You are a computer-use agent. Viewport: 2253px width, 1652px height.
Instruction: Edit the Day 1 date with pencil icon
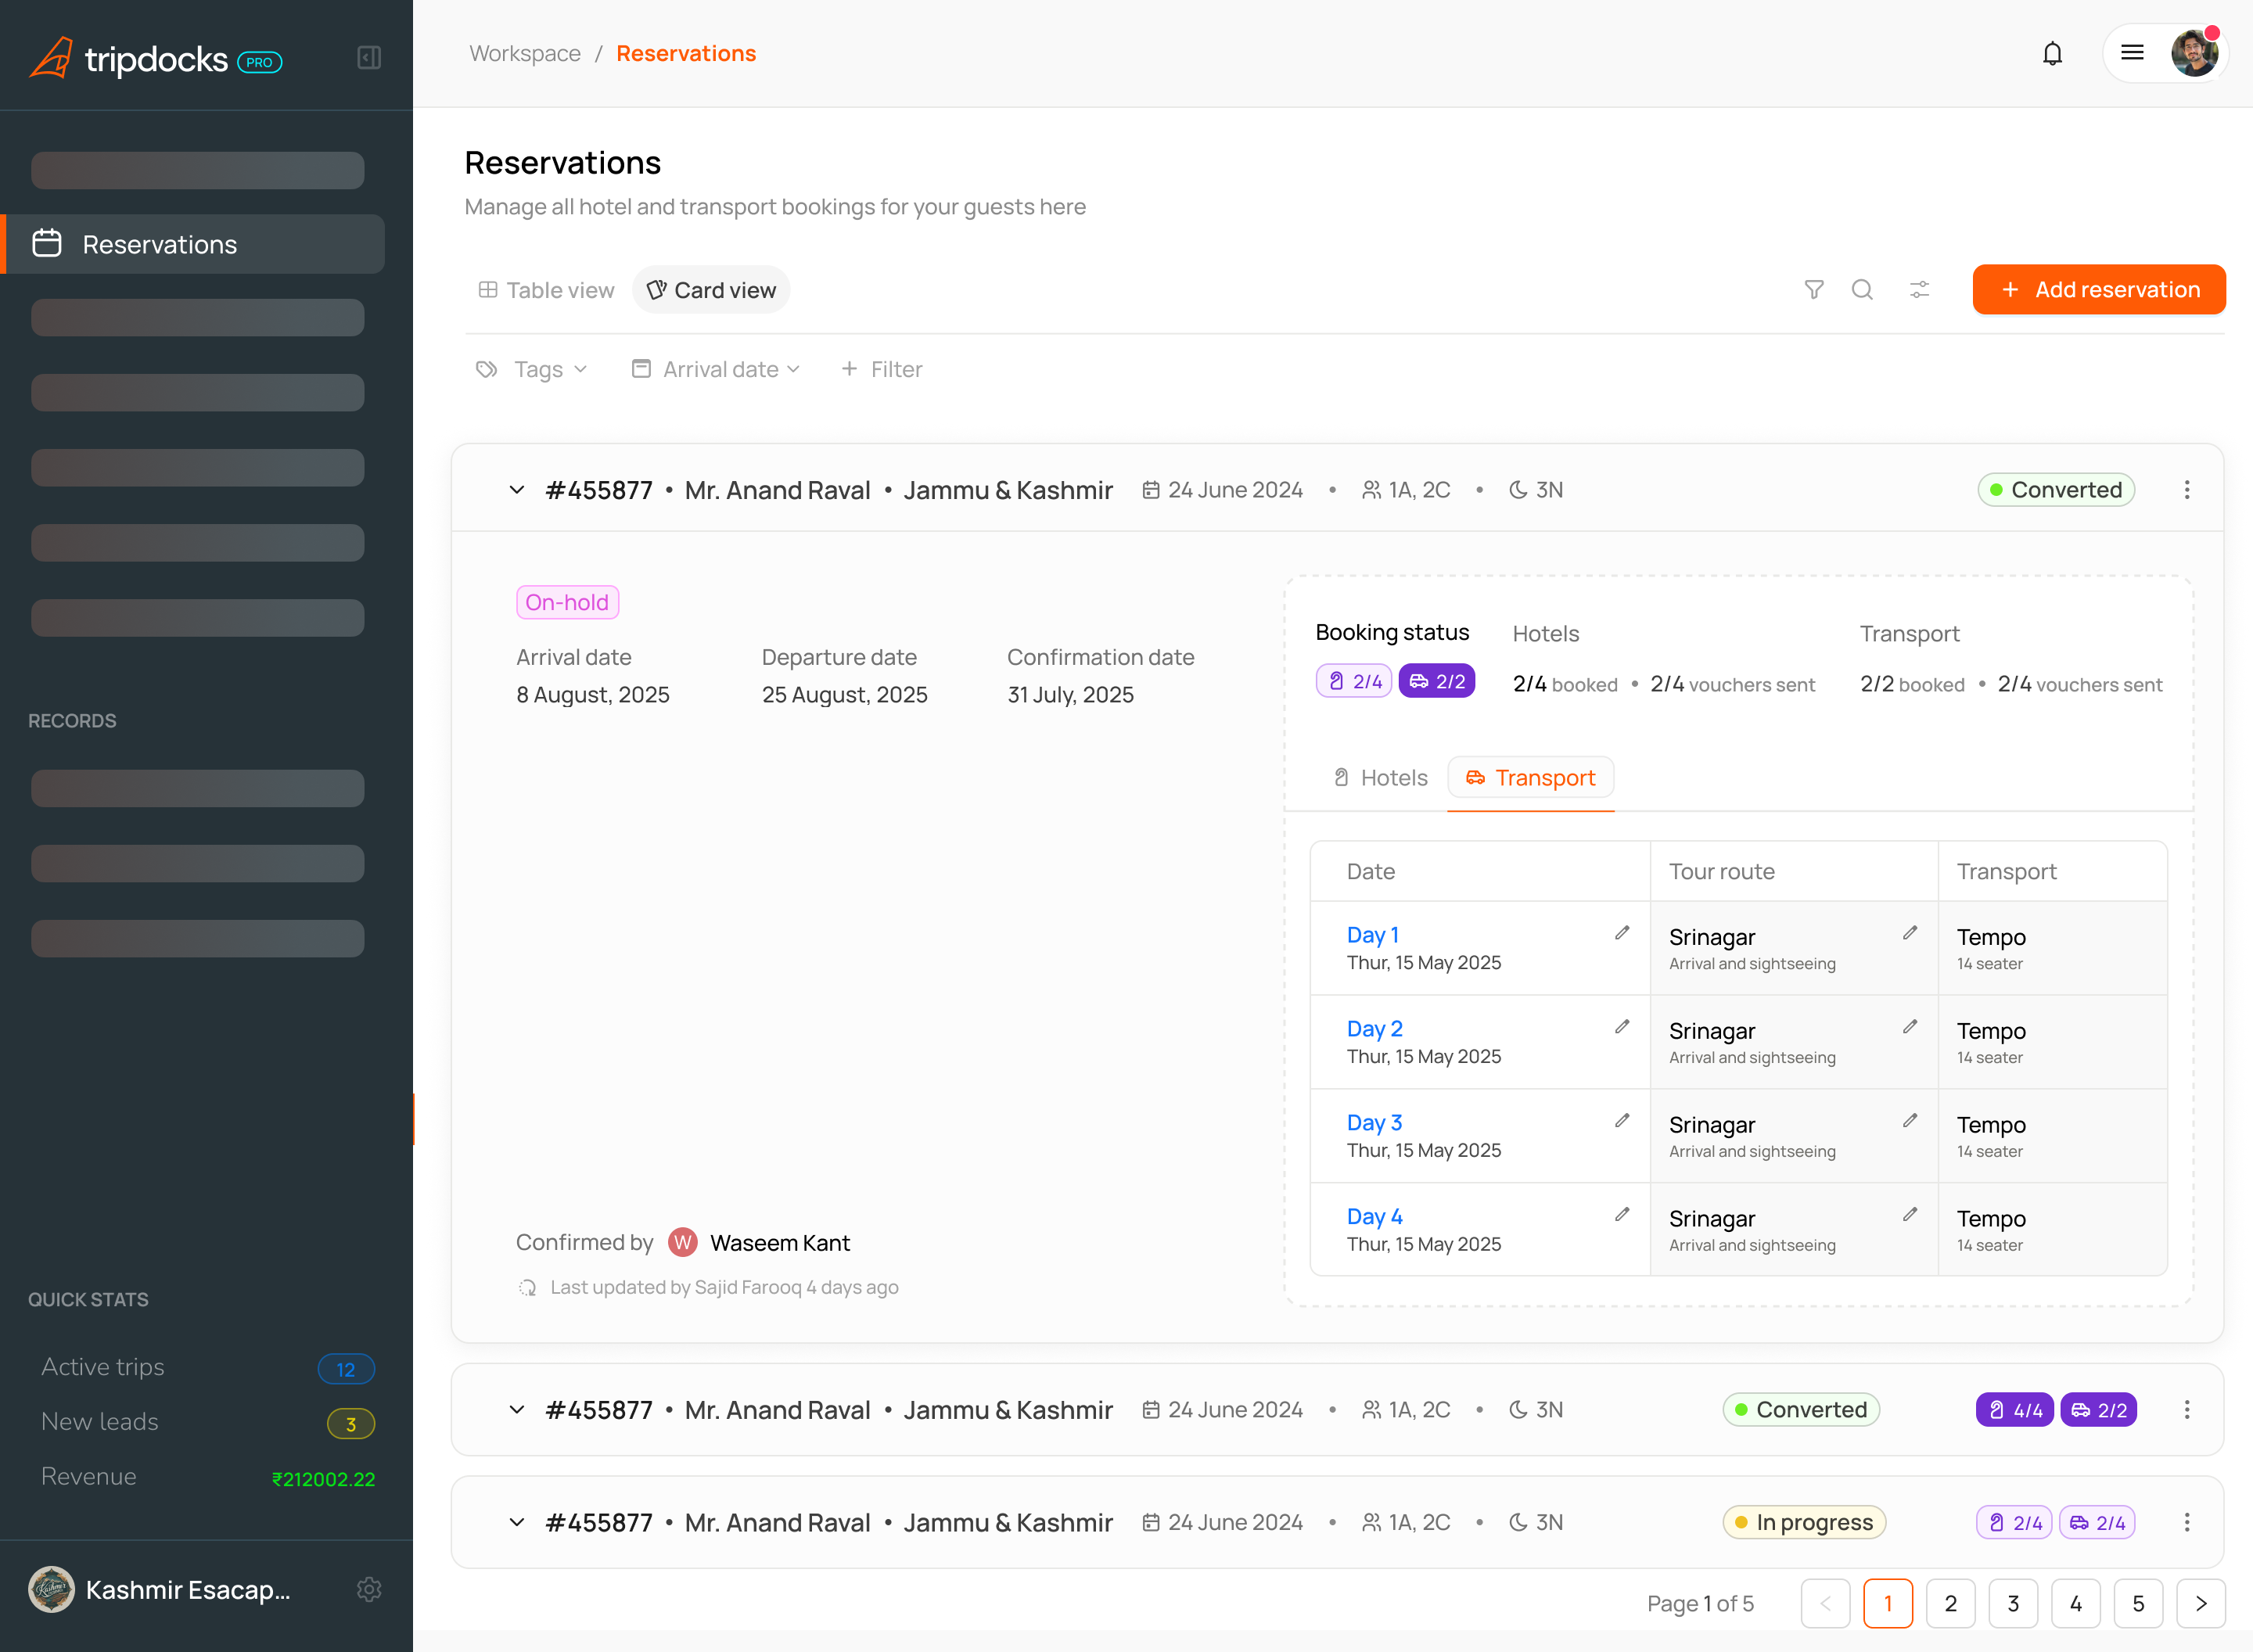pos(1622,933)
